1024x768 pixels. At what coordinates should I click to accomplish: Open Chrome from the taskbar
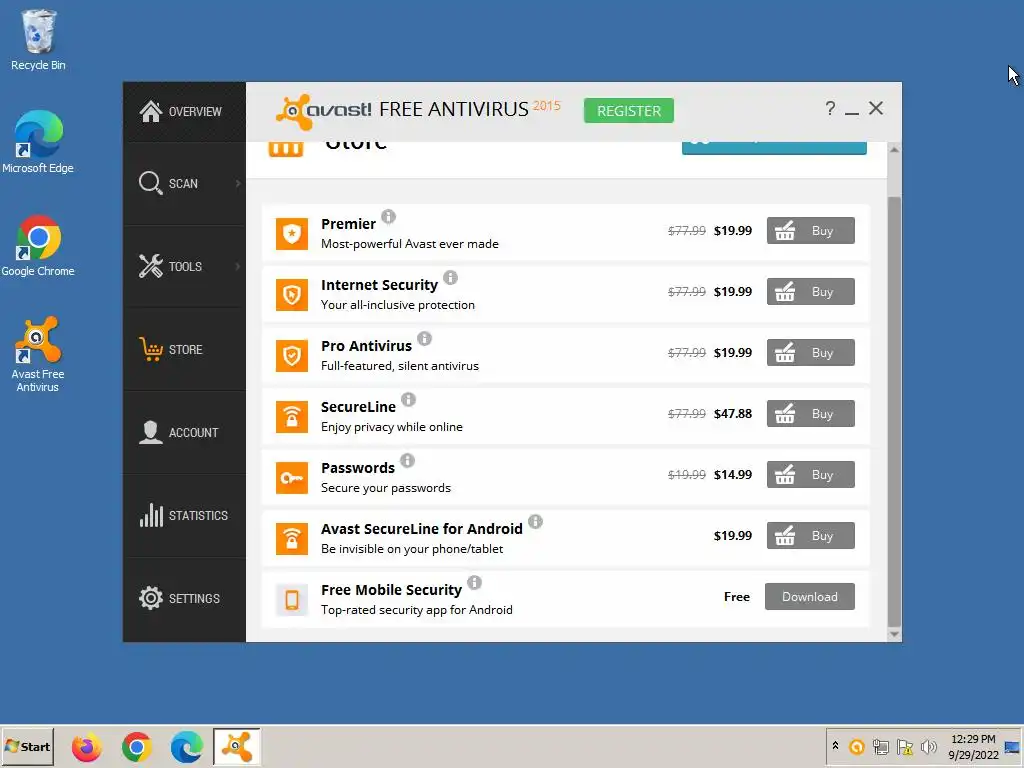[136, 747]
